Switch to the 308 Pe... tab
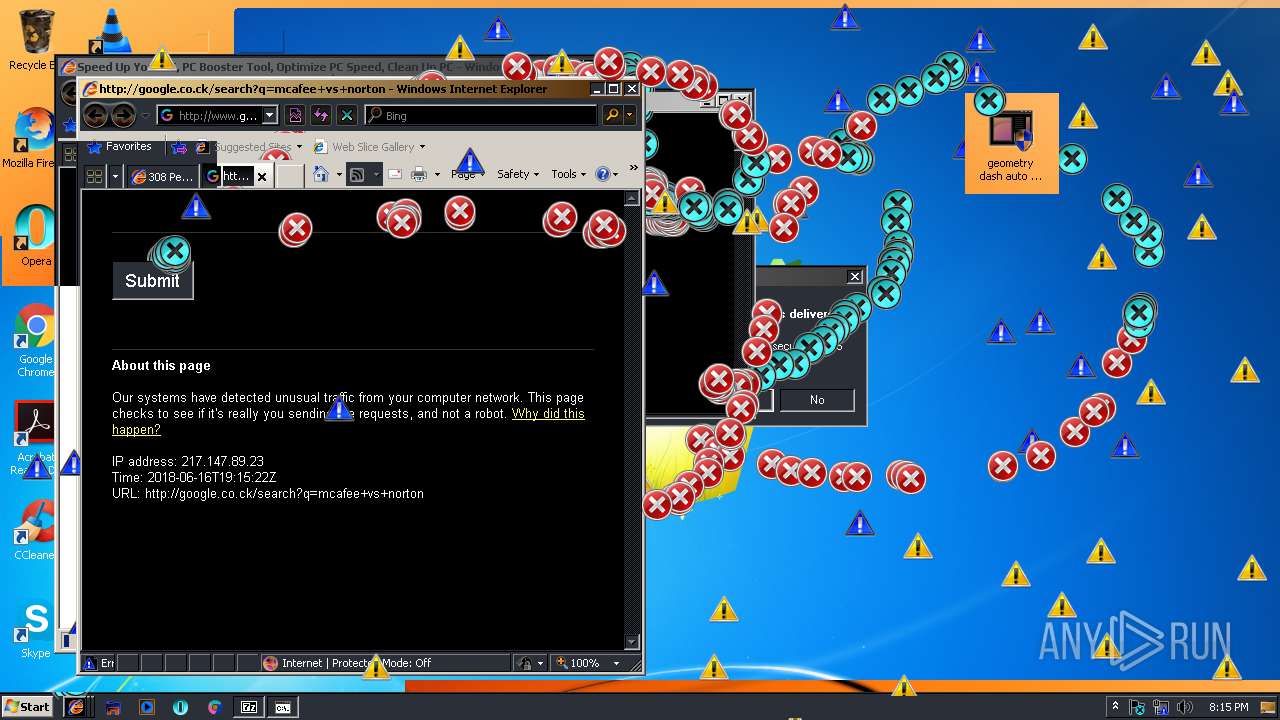 (x=161, y=176)
